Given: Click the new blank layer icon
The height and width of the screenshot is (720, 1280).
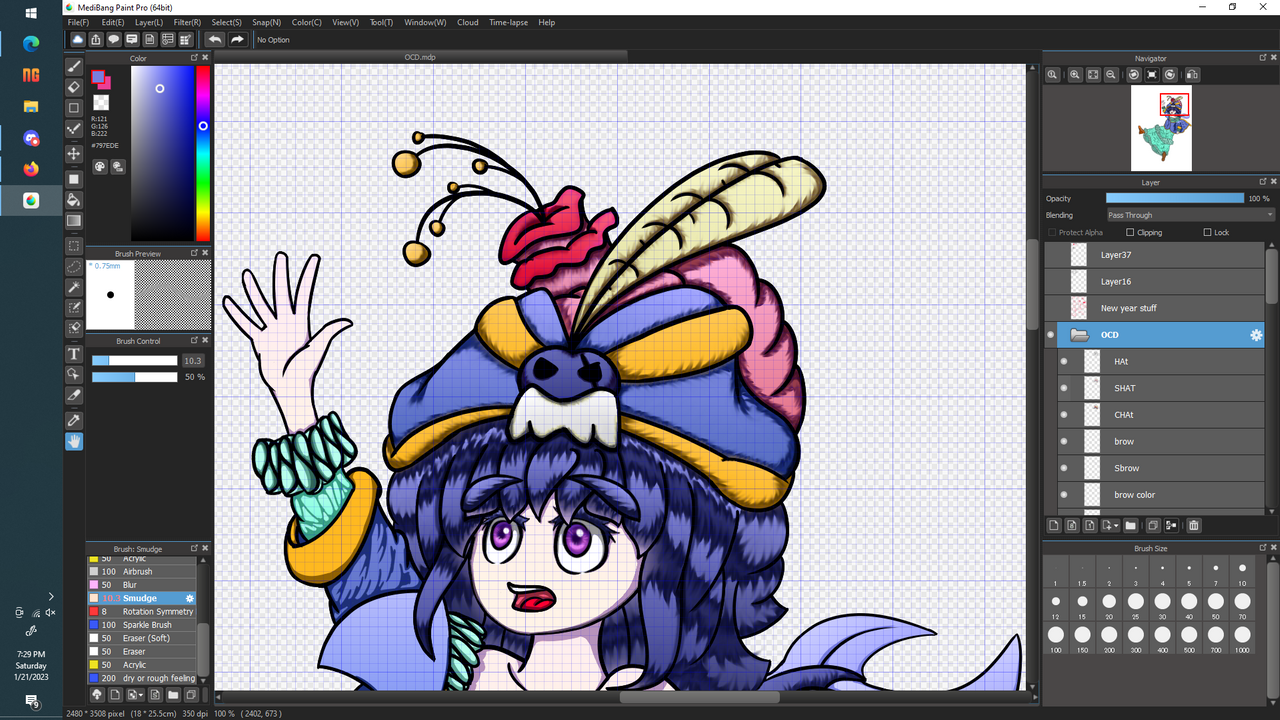Looking at the screenshot, I should (1054, 525).
